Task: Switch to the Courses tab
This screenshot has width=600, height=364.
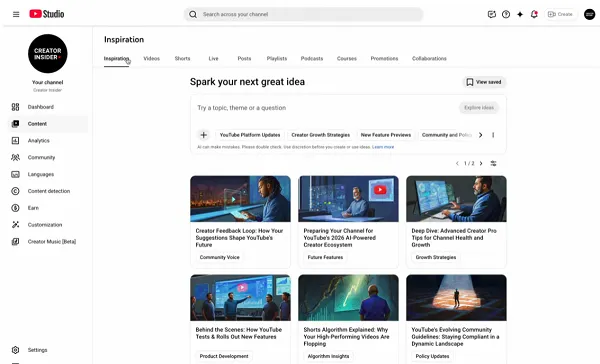Action: coord(347,59)
